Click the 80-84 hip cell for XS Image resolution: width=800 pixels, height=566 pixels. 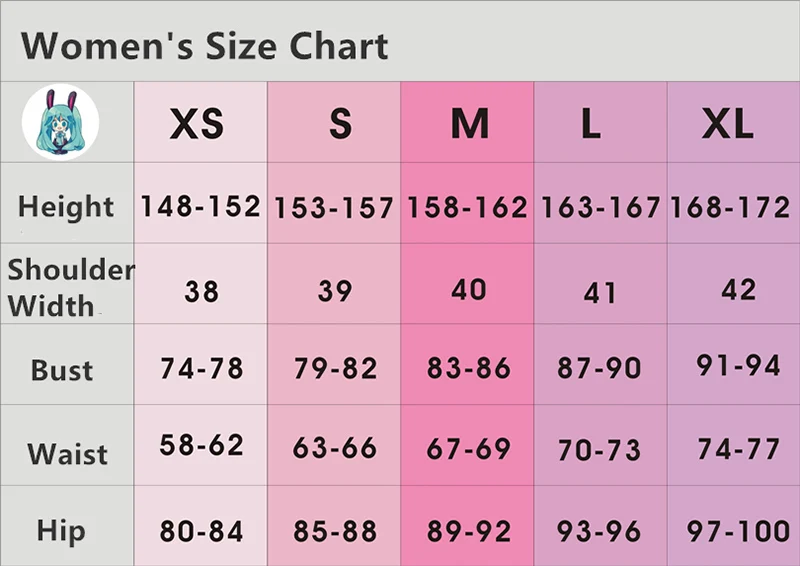coord(201,531)
